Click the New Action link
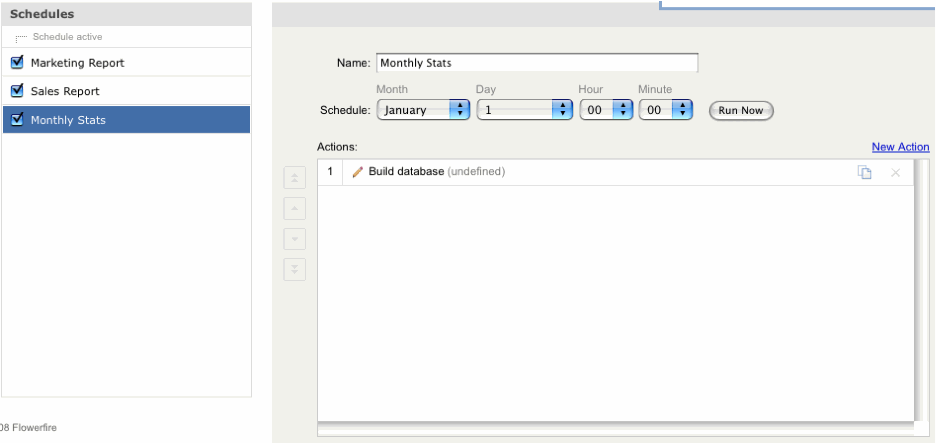 point(900,147)
